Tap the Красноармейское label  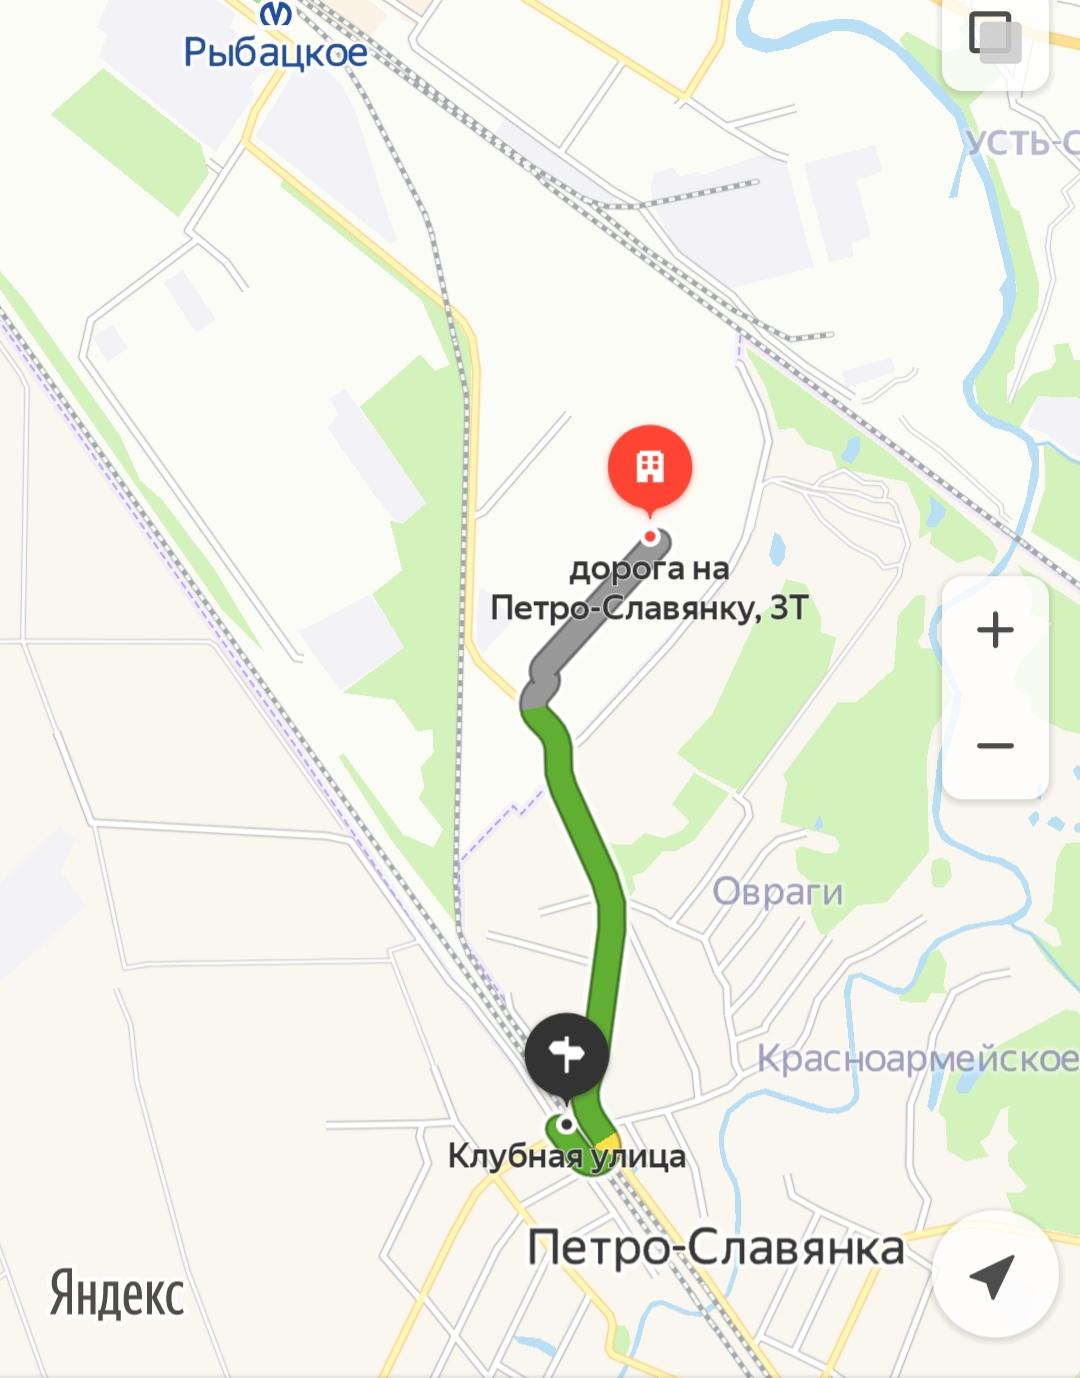pos(917,1058)
